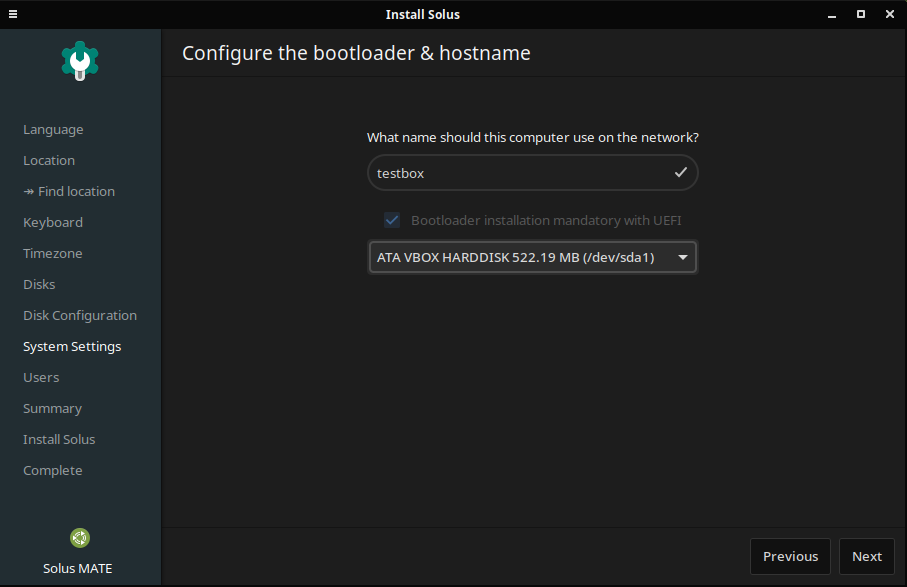907x587 pixels.
Task: Go to the Users step
Action: click(x=41, y=378)
